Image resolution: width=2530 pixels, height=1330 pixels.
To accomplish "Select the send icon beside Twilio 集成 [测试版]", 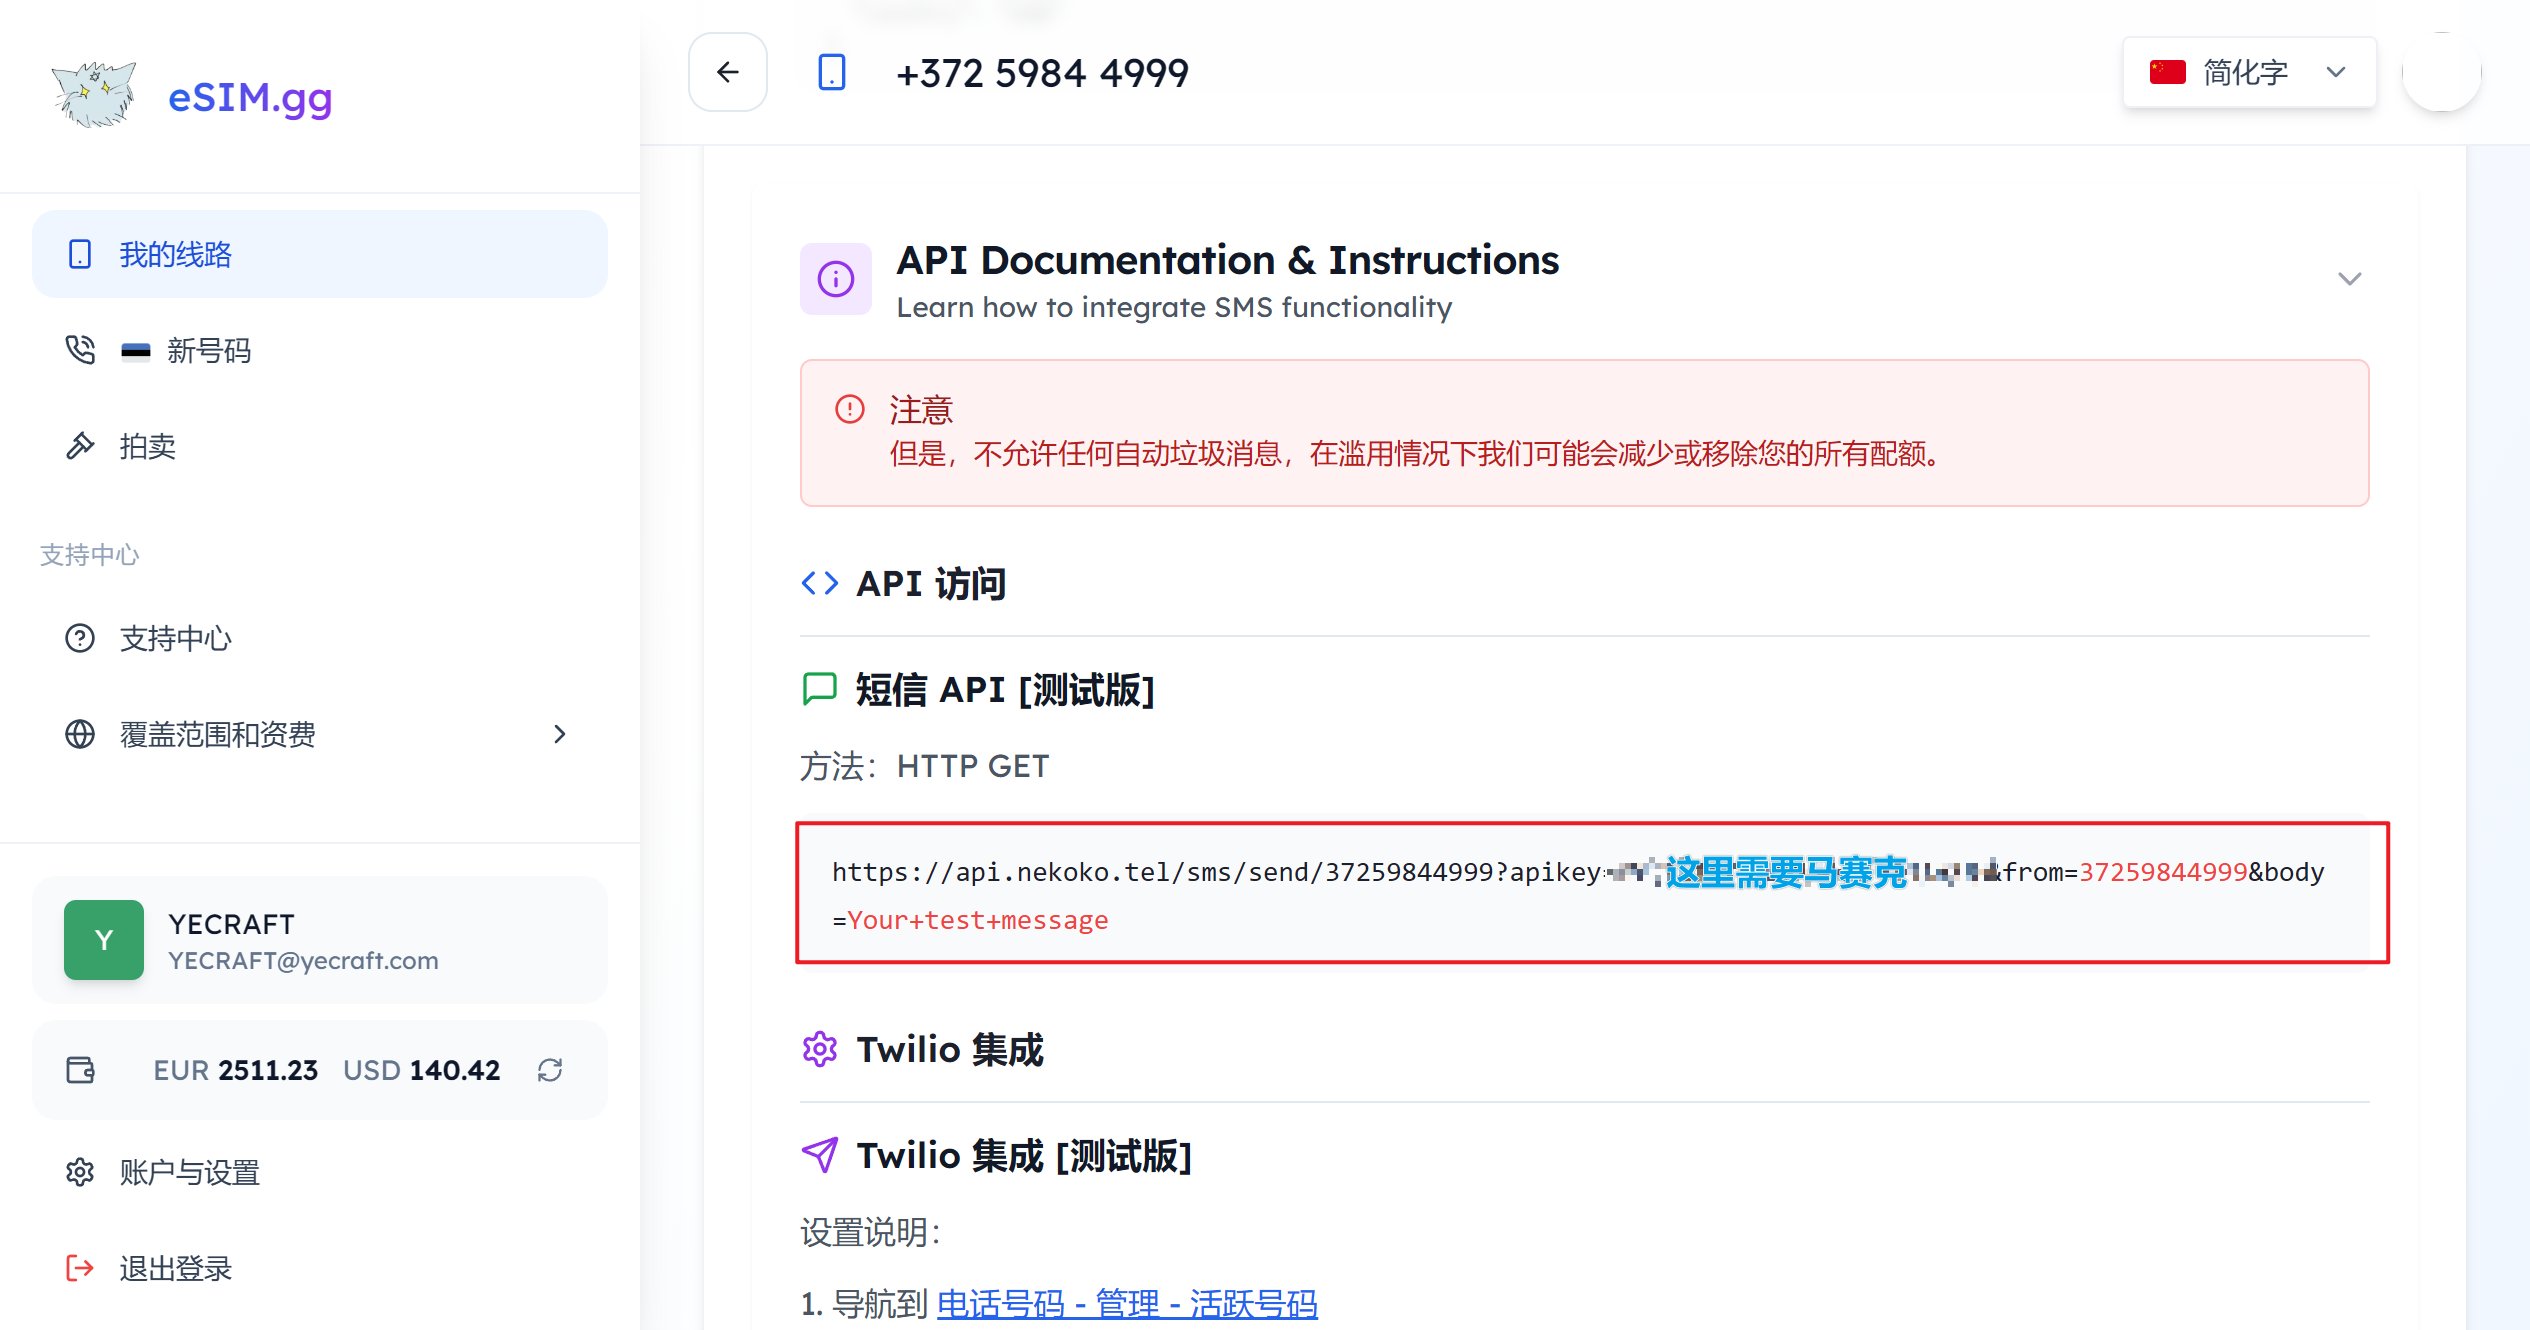I will pos(820,1155).
